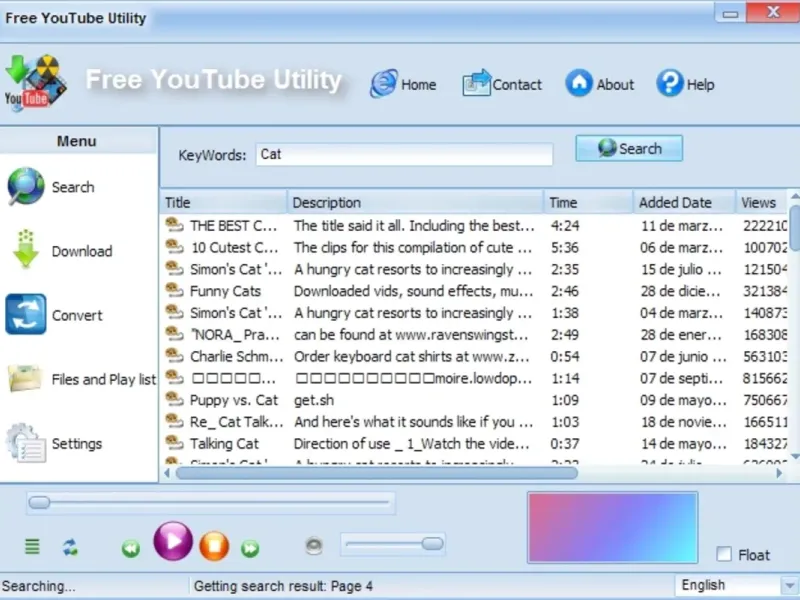Viewport: 800px width, 600px height.
Task: Click the 'get.sh' description cell
Action: (314, 400)
